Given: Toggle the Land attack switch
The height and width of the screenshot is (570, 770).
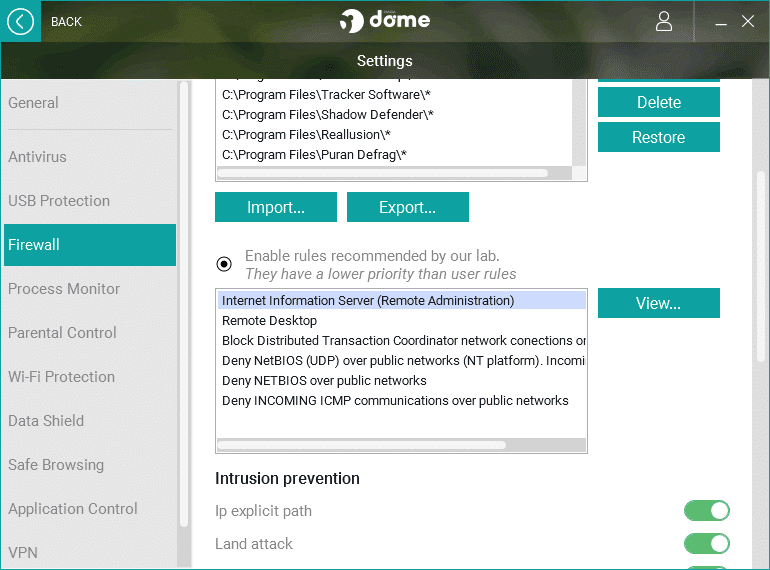Looking at the screenshot, I should pos(707,543).
